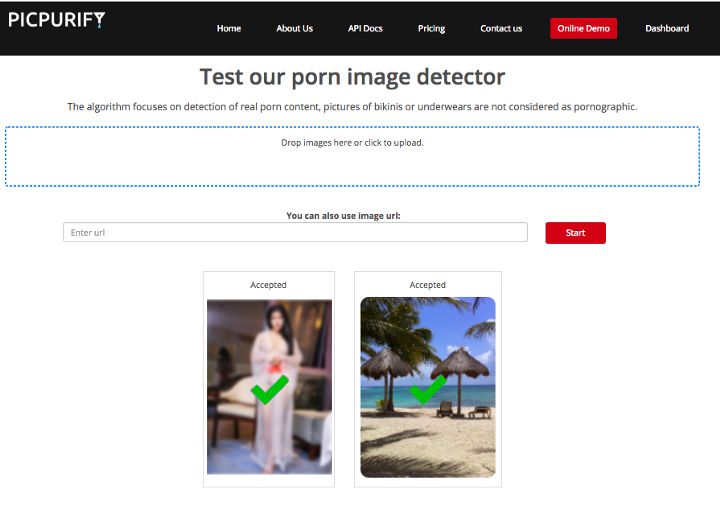The height and width of the screenshot is (530, 720).
Task: Click the drop images upload area
Action: point(352,156)
